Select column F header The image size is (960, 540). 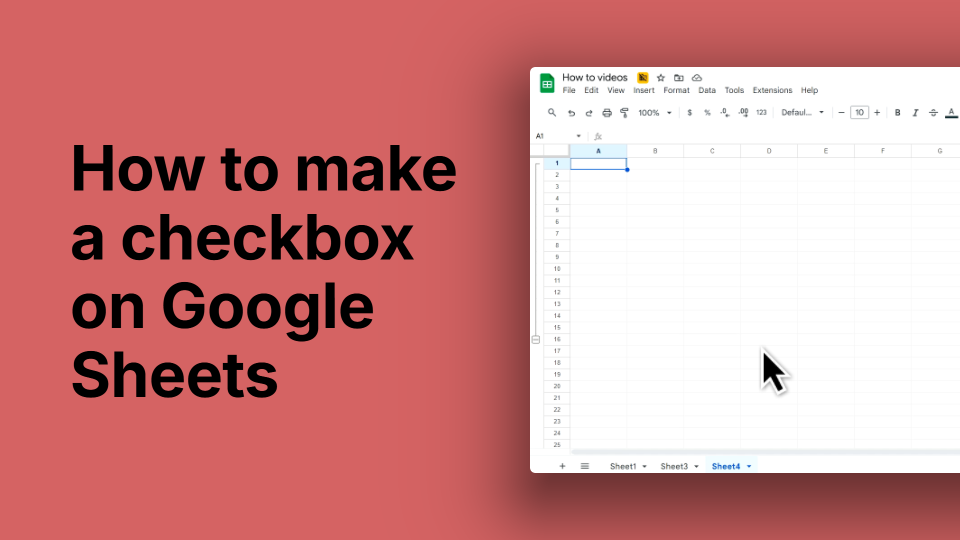(883, 151)
